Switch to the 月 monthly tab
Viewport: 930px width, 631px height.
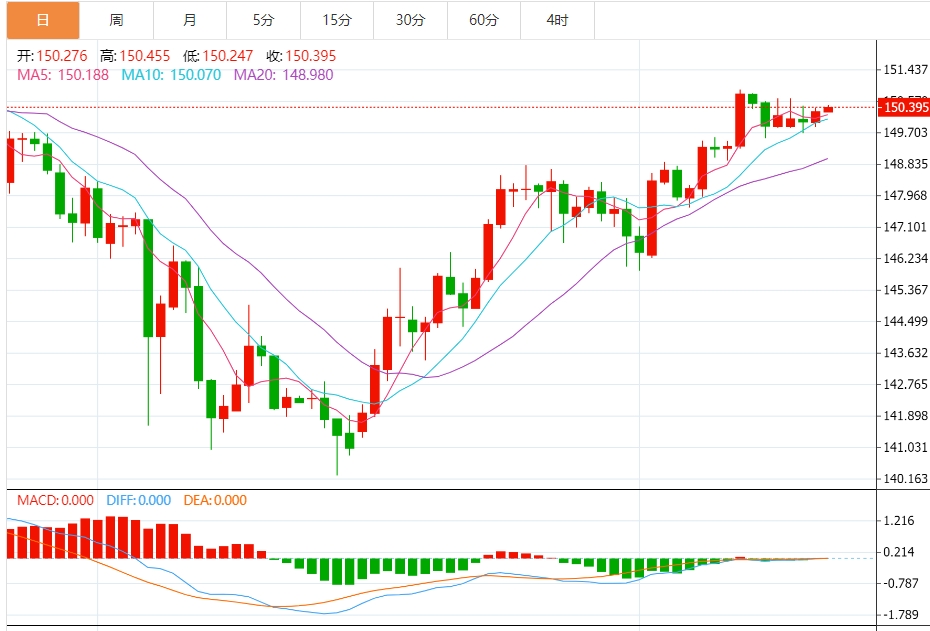[190, 20]
